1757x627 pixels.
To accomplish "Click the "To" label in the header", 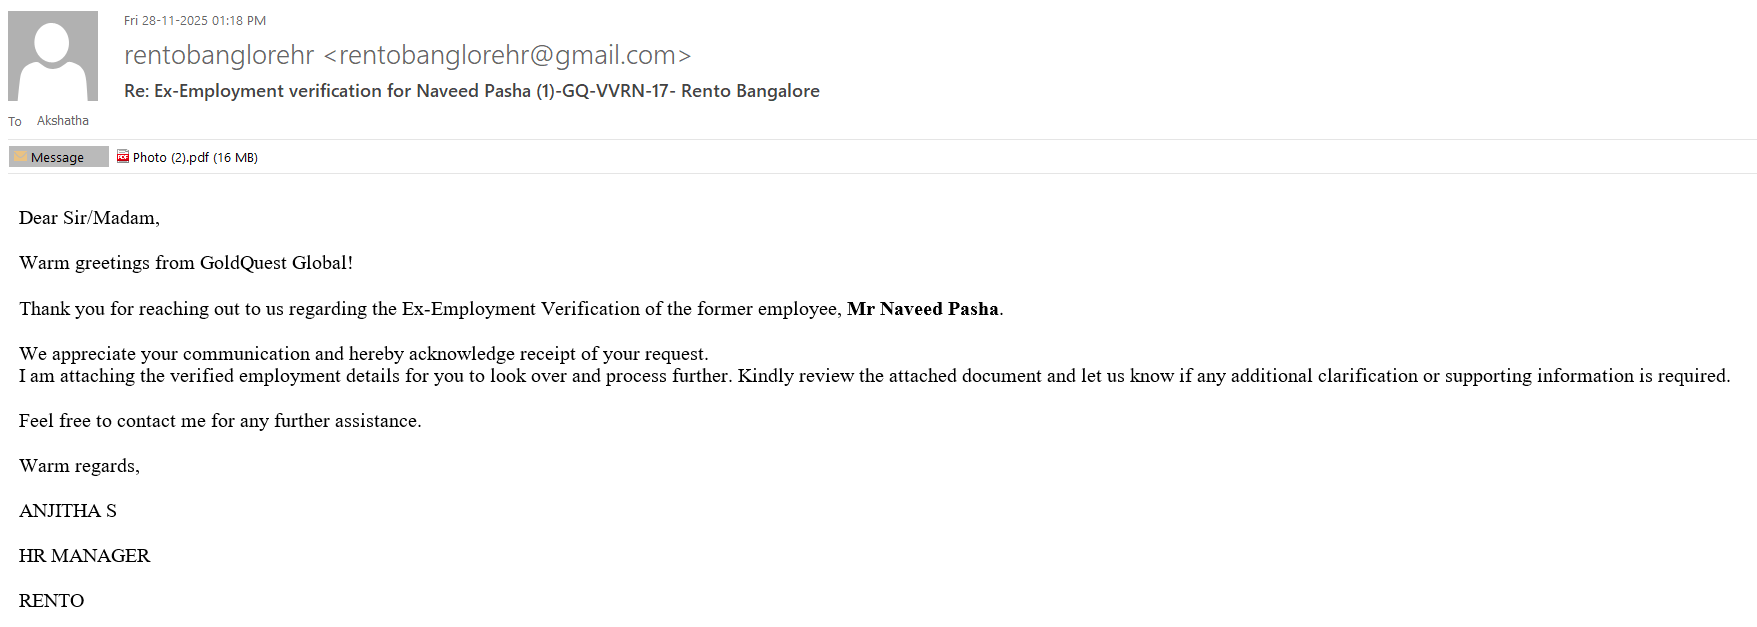I will click(15, 122).
